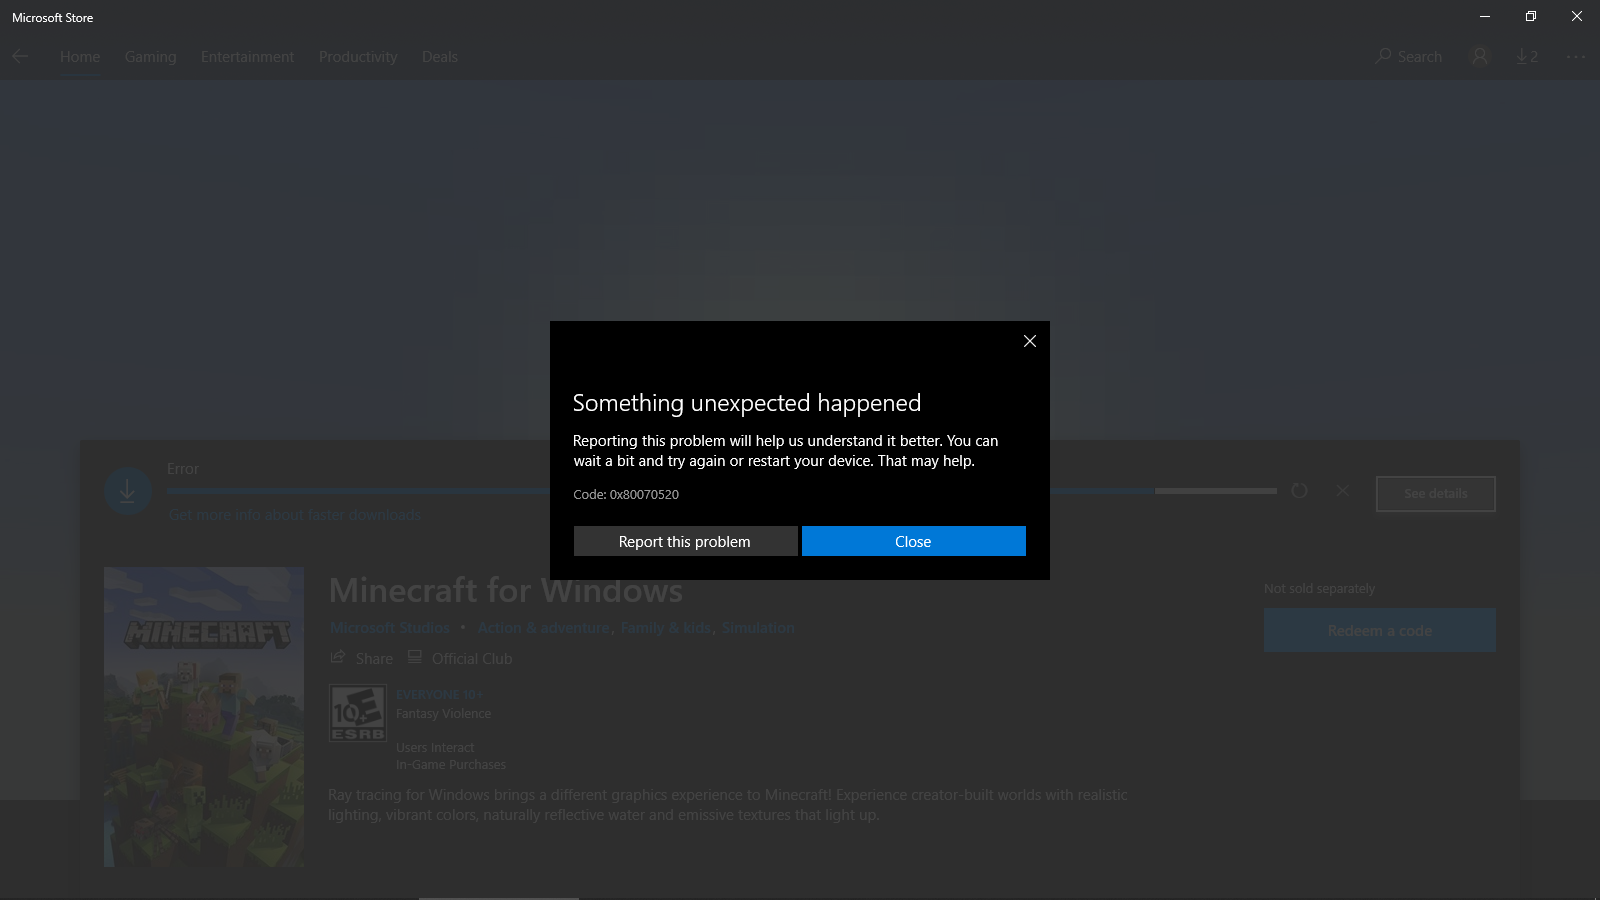Screen dimensions: 1600x900
Task: Open the downloads and updates indicator
Action: click(x=1526, y=57)
